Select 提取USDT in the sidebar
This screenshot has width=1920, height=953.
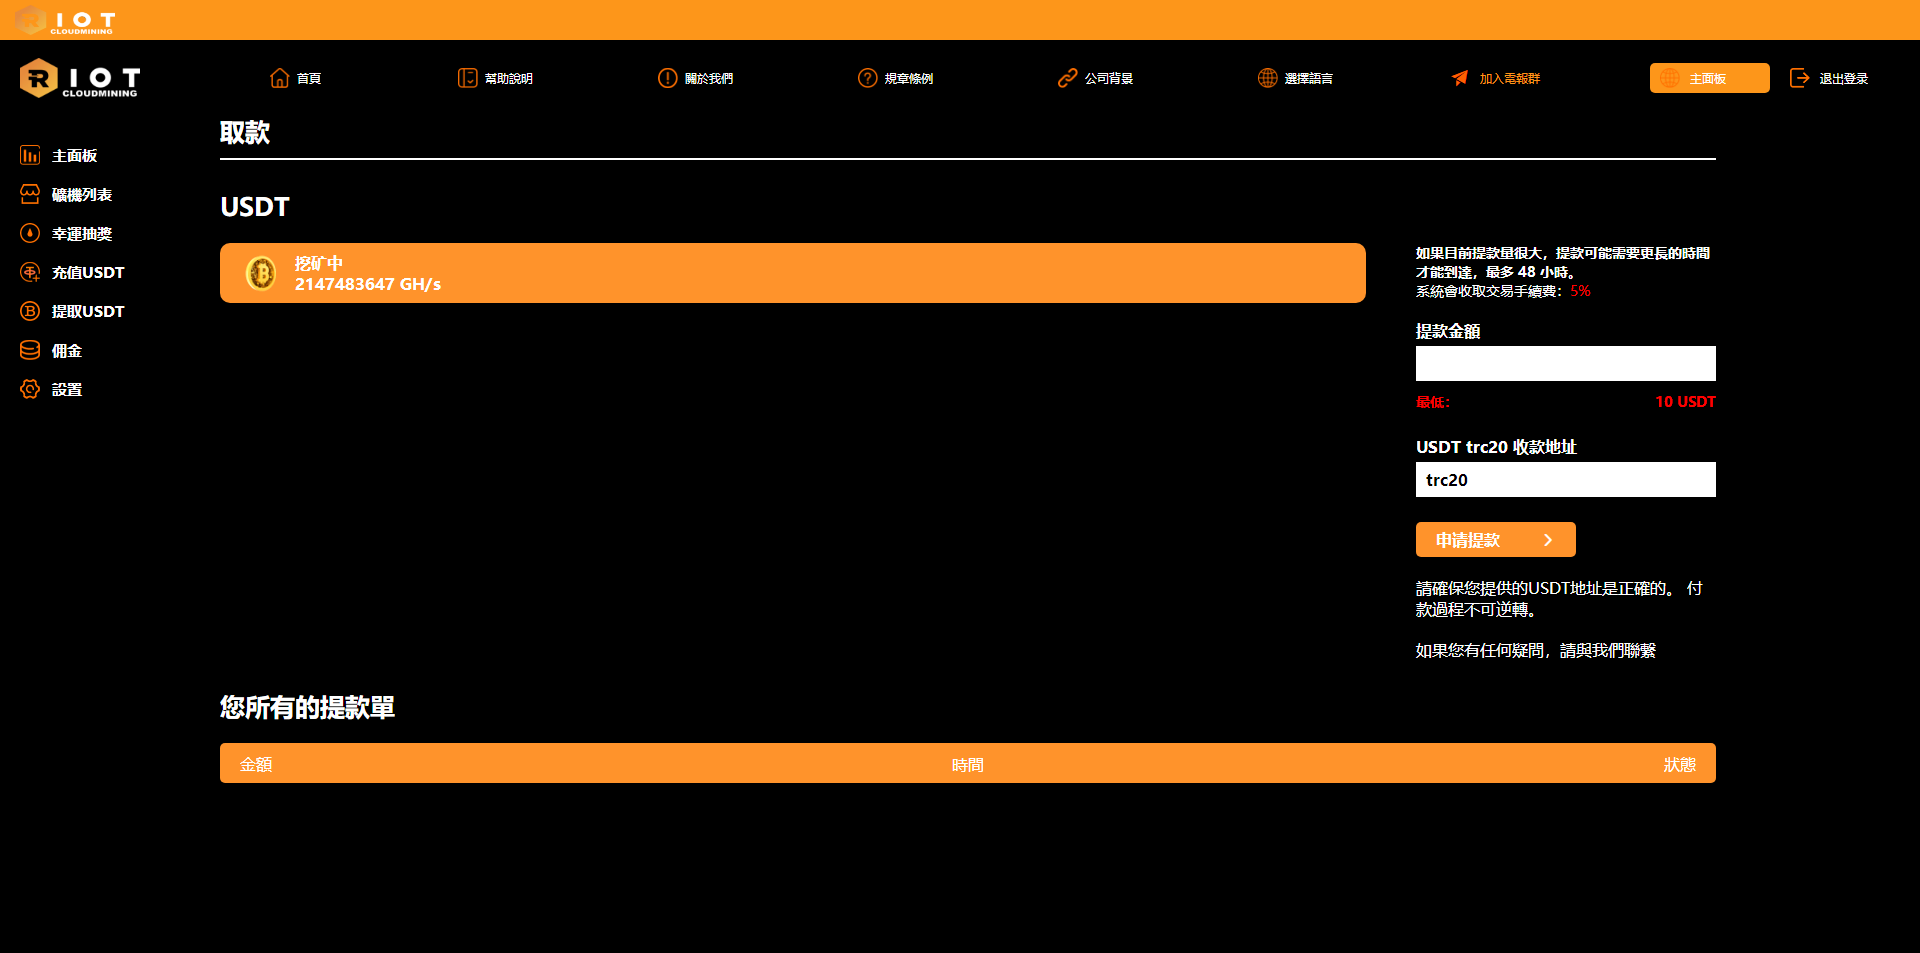pos(88,312)
